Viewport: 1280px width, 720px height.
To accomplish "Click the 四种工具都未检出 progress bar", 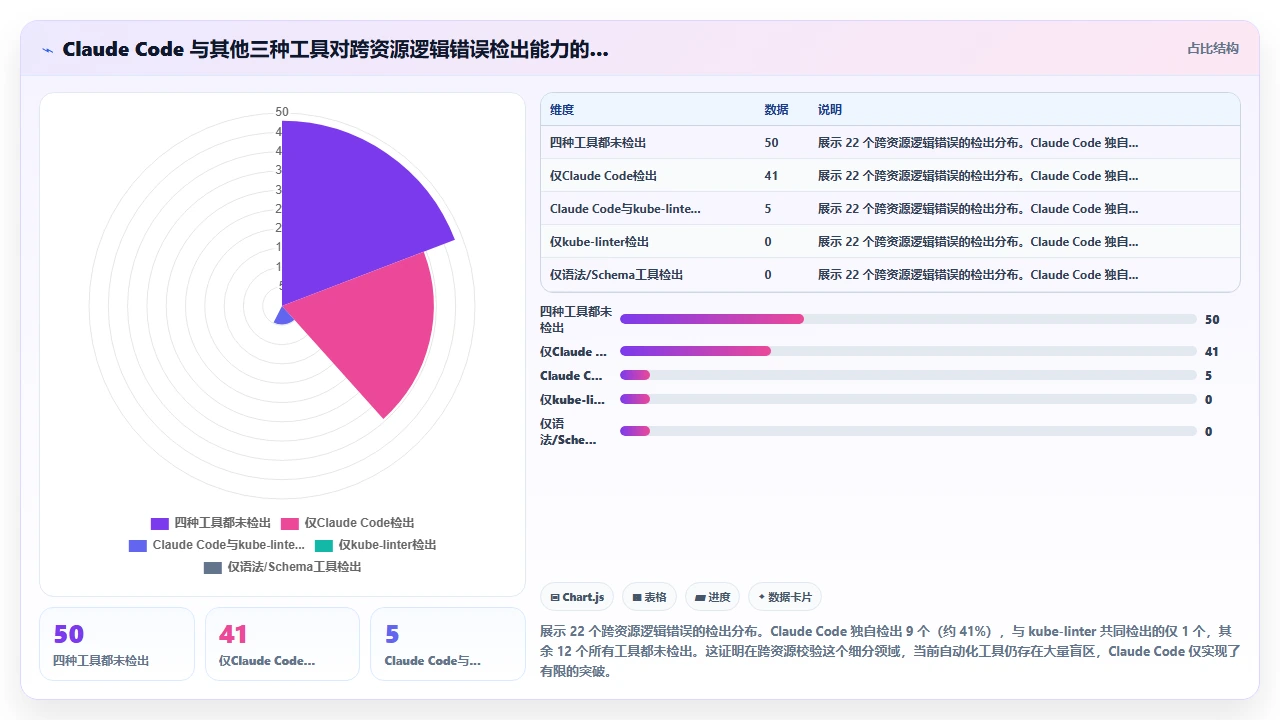I will pos(908,319).
